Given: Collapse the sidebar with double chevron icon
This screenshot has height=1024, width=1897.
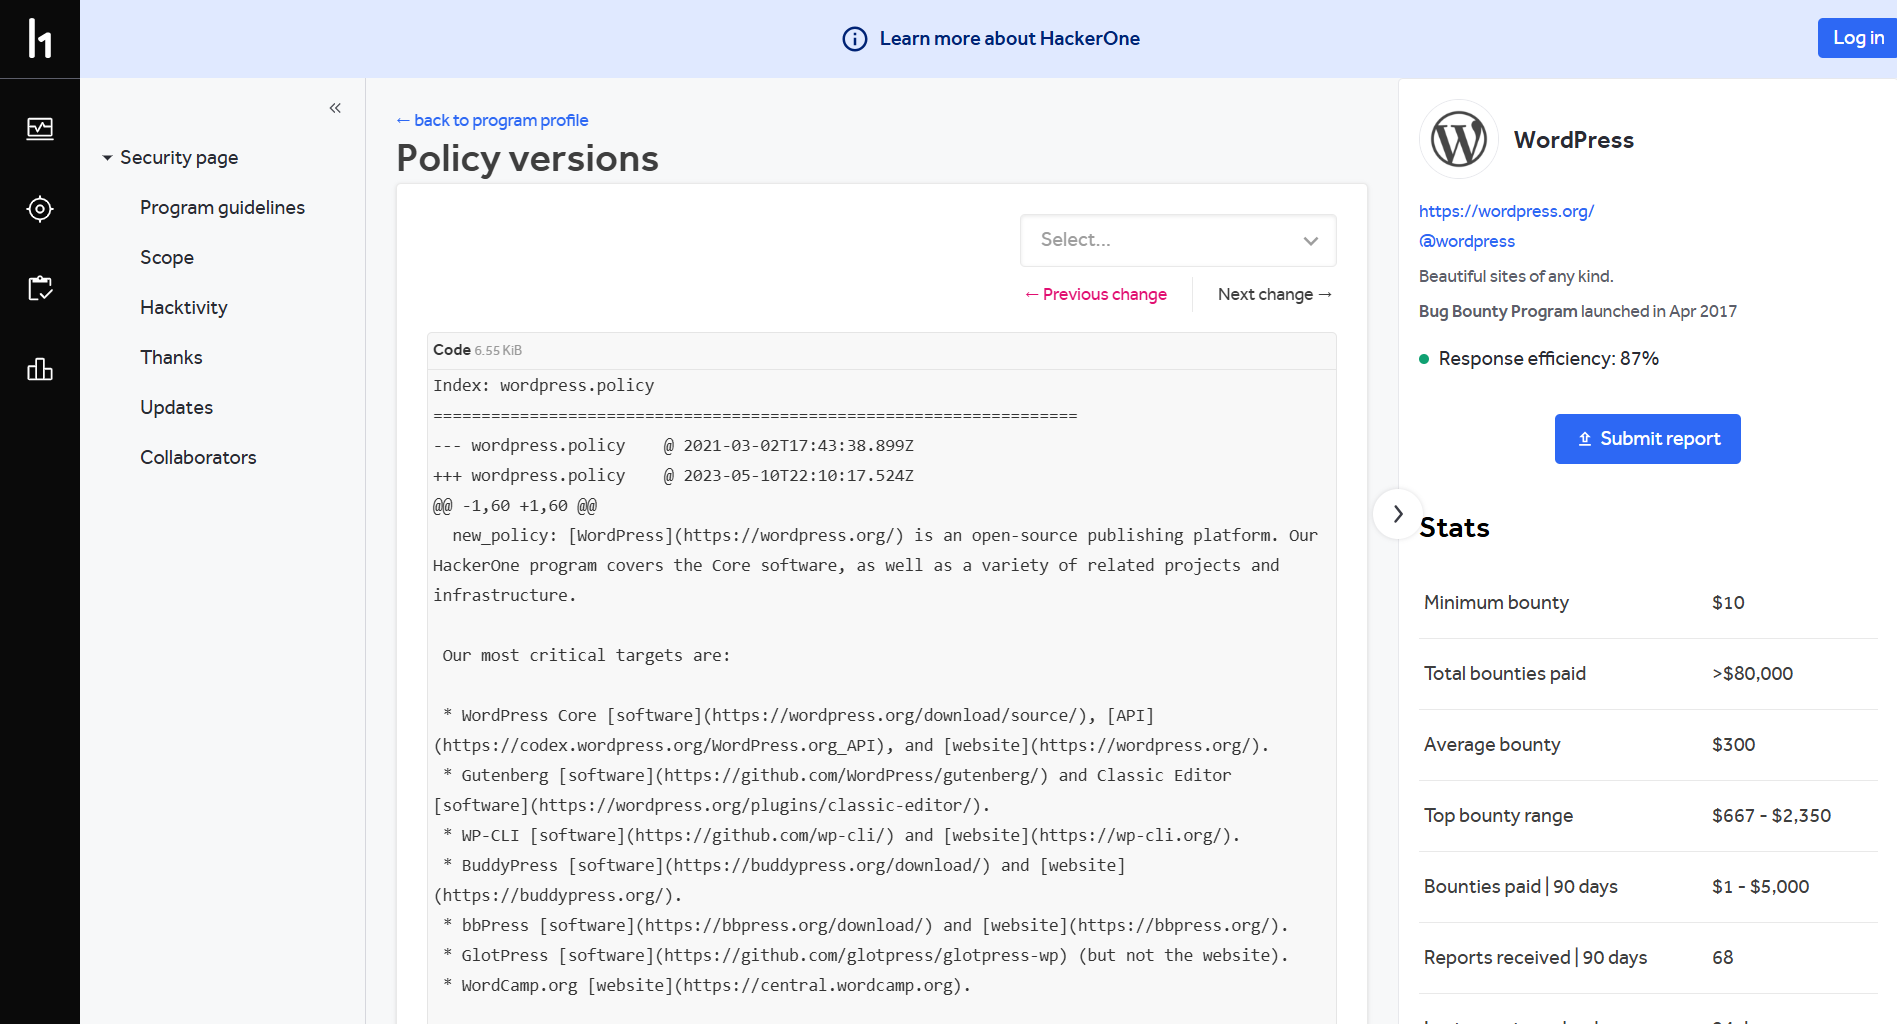Looking at the screenshot, I should [335, 108].
